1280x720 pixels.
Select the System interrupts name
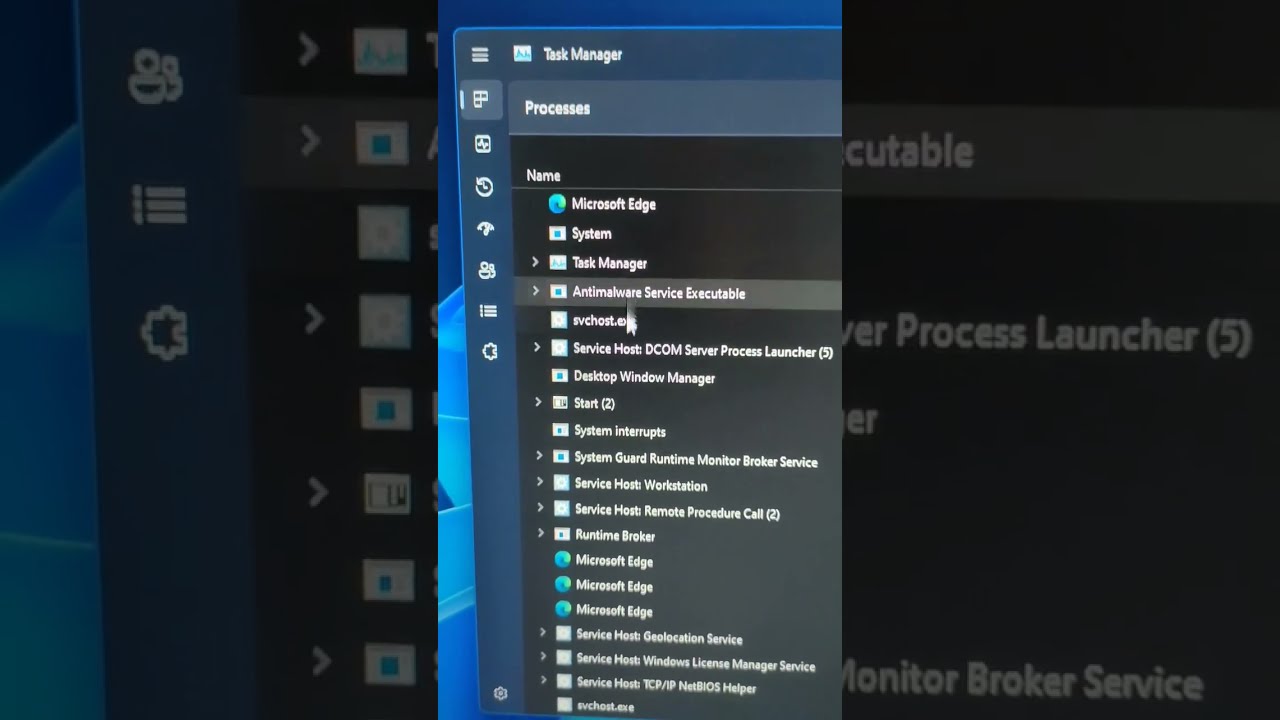point(620,432)
